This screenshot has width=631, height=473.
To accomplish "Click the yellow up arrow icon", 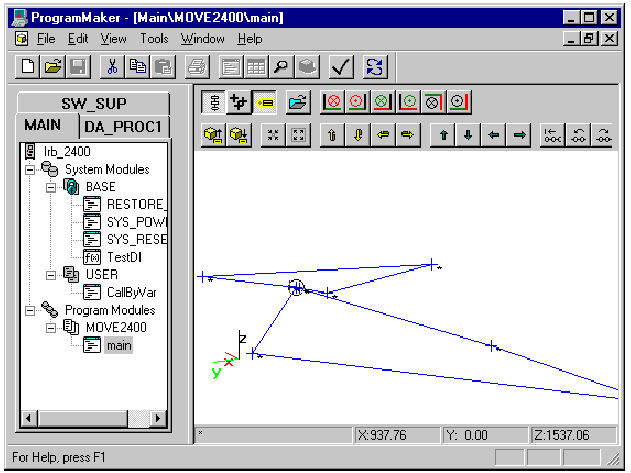I will click(x=332, y=135).
